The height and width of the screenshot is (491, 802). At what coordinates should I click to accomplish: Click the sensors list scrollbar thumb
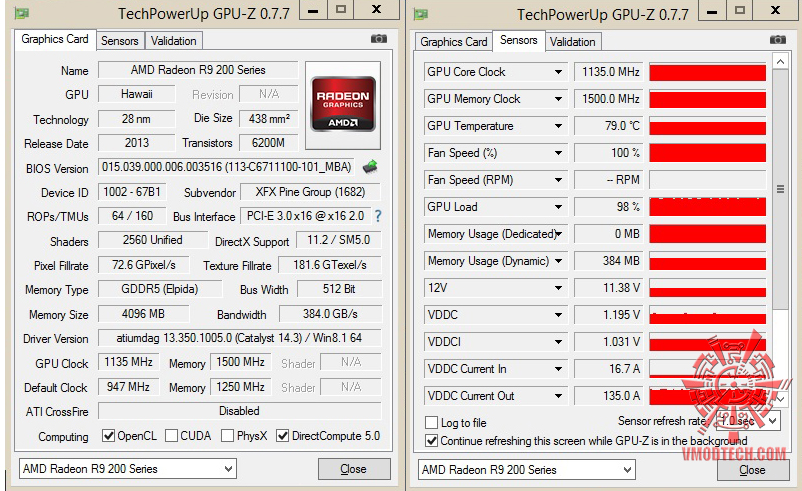pos(780,189)
